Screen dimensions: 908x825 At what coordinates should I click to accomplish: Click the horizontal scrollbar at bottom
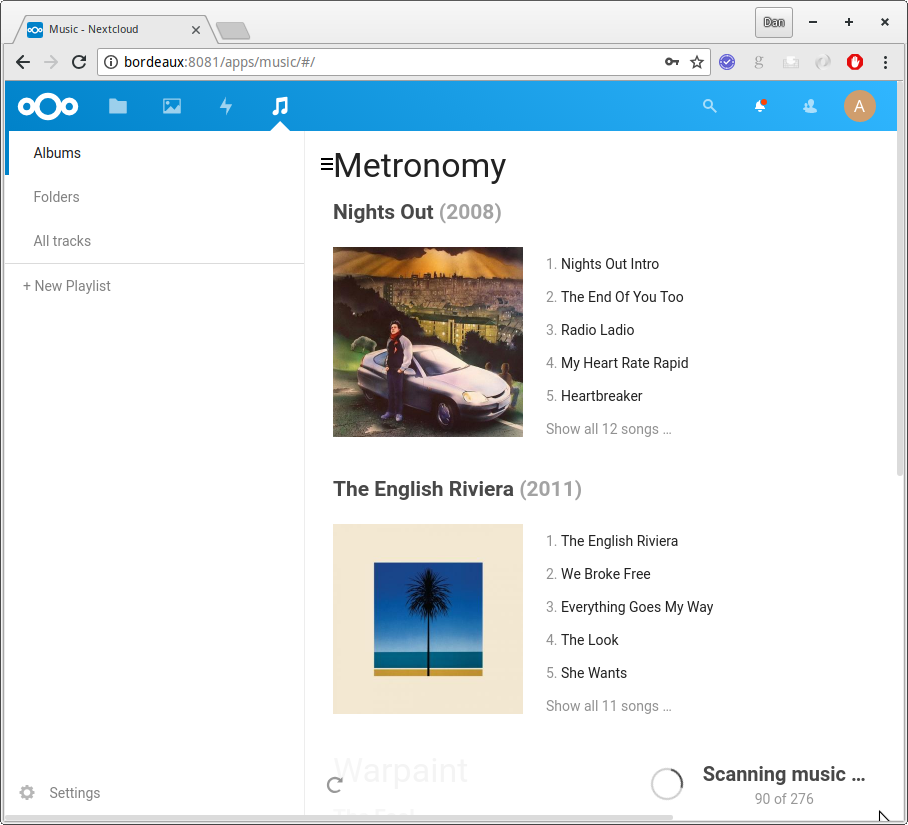pyautogui.click(x=339, y=817)
